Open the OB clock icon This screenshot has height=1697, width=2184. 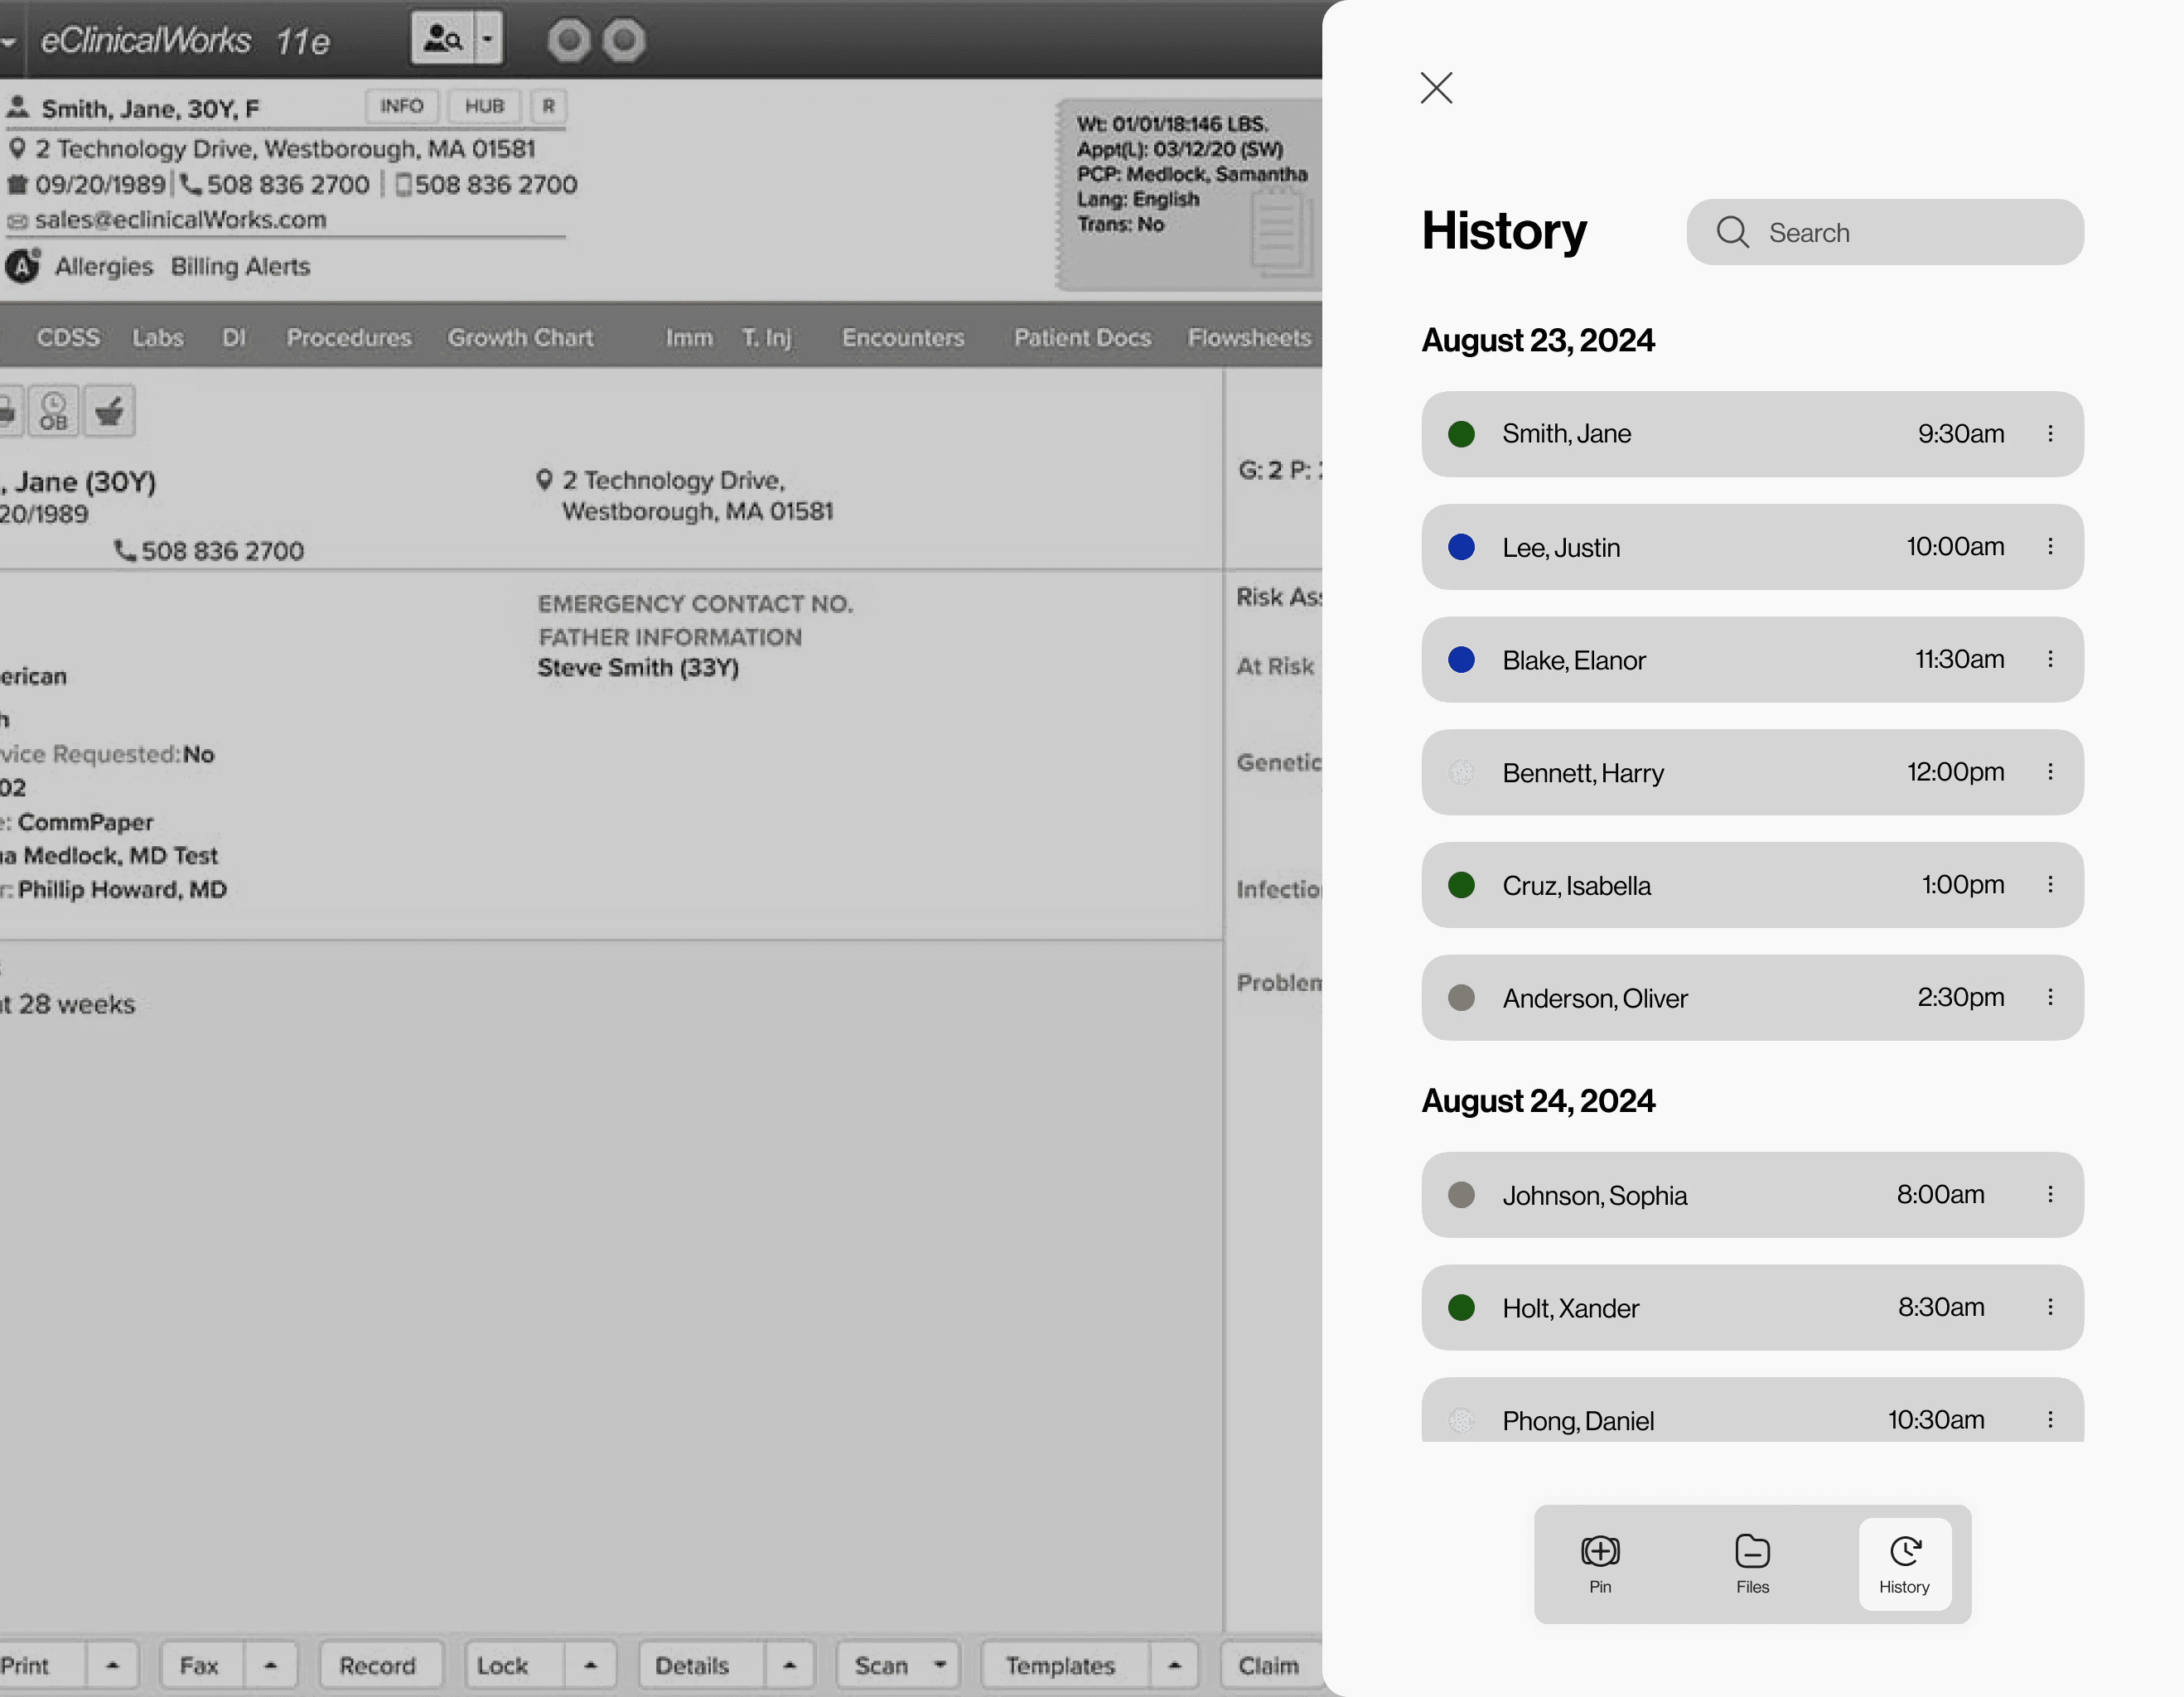pos(54,411)
